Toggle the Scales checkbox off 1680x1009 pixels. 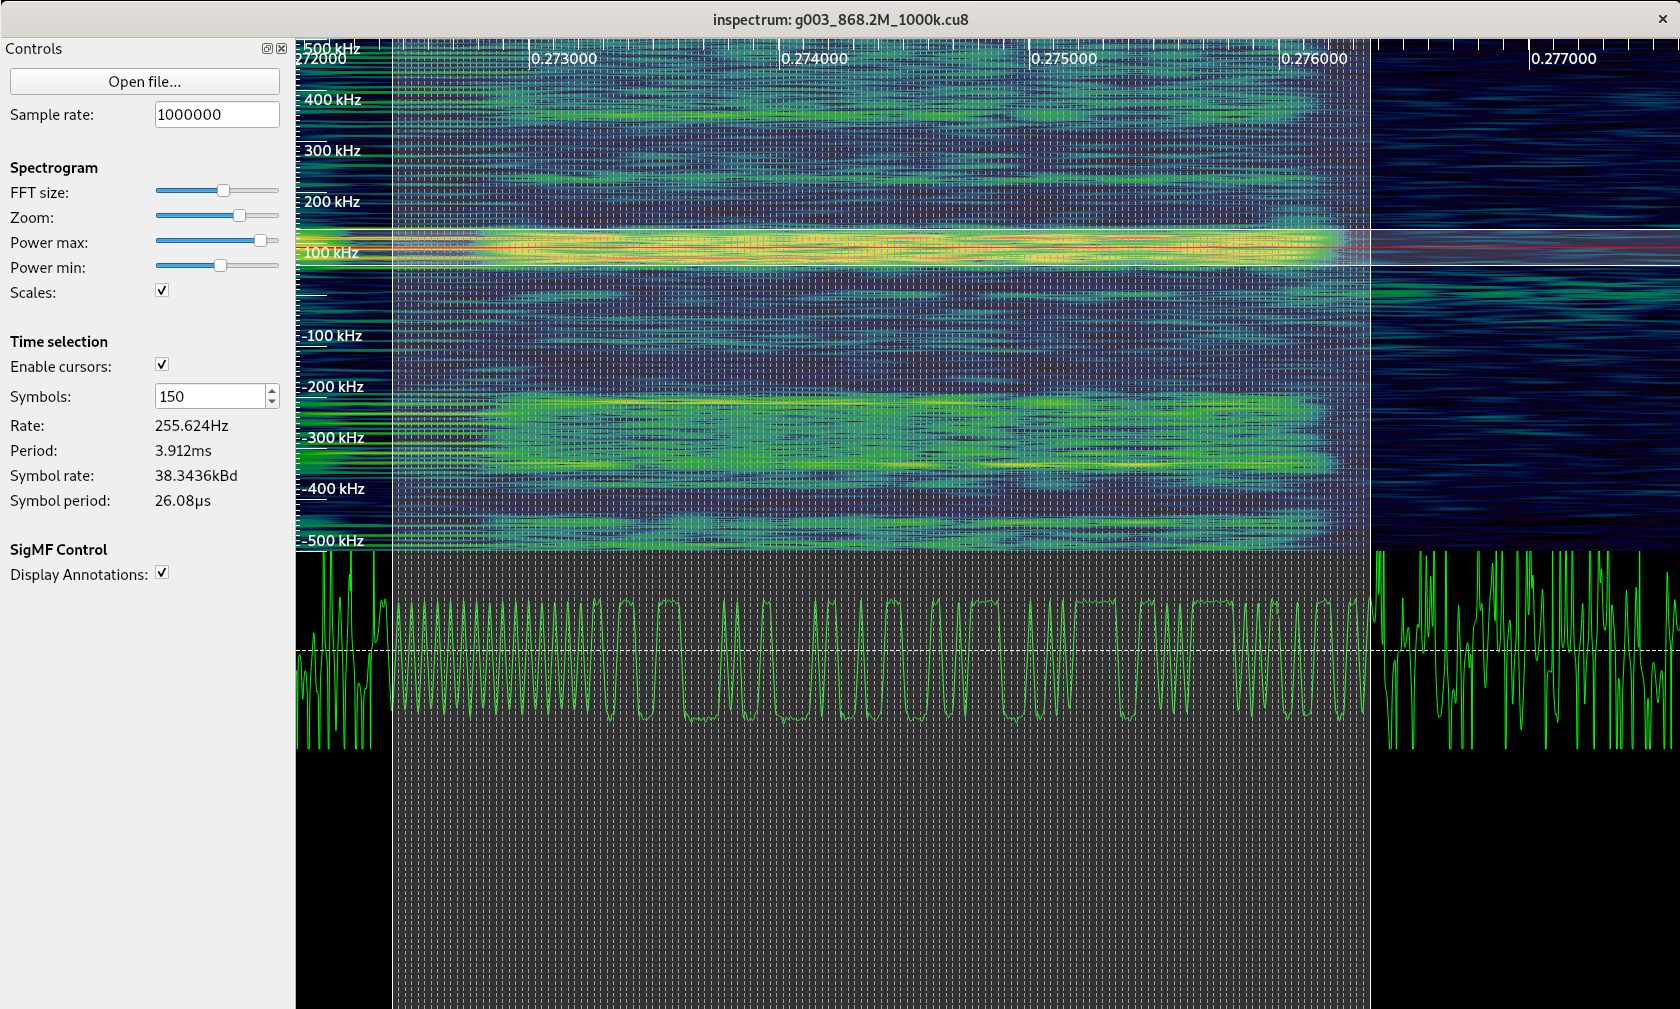coord(161,290)
